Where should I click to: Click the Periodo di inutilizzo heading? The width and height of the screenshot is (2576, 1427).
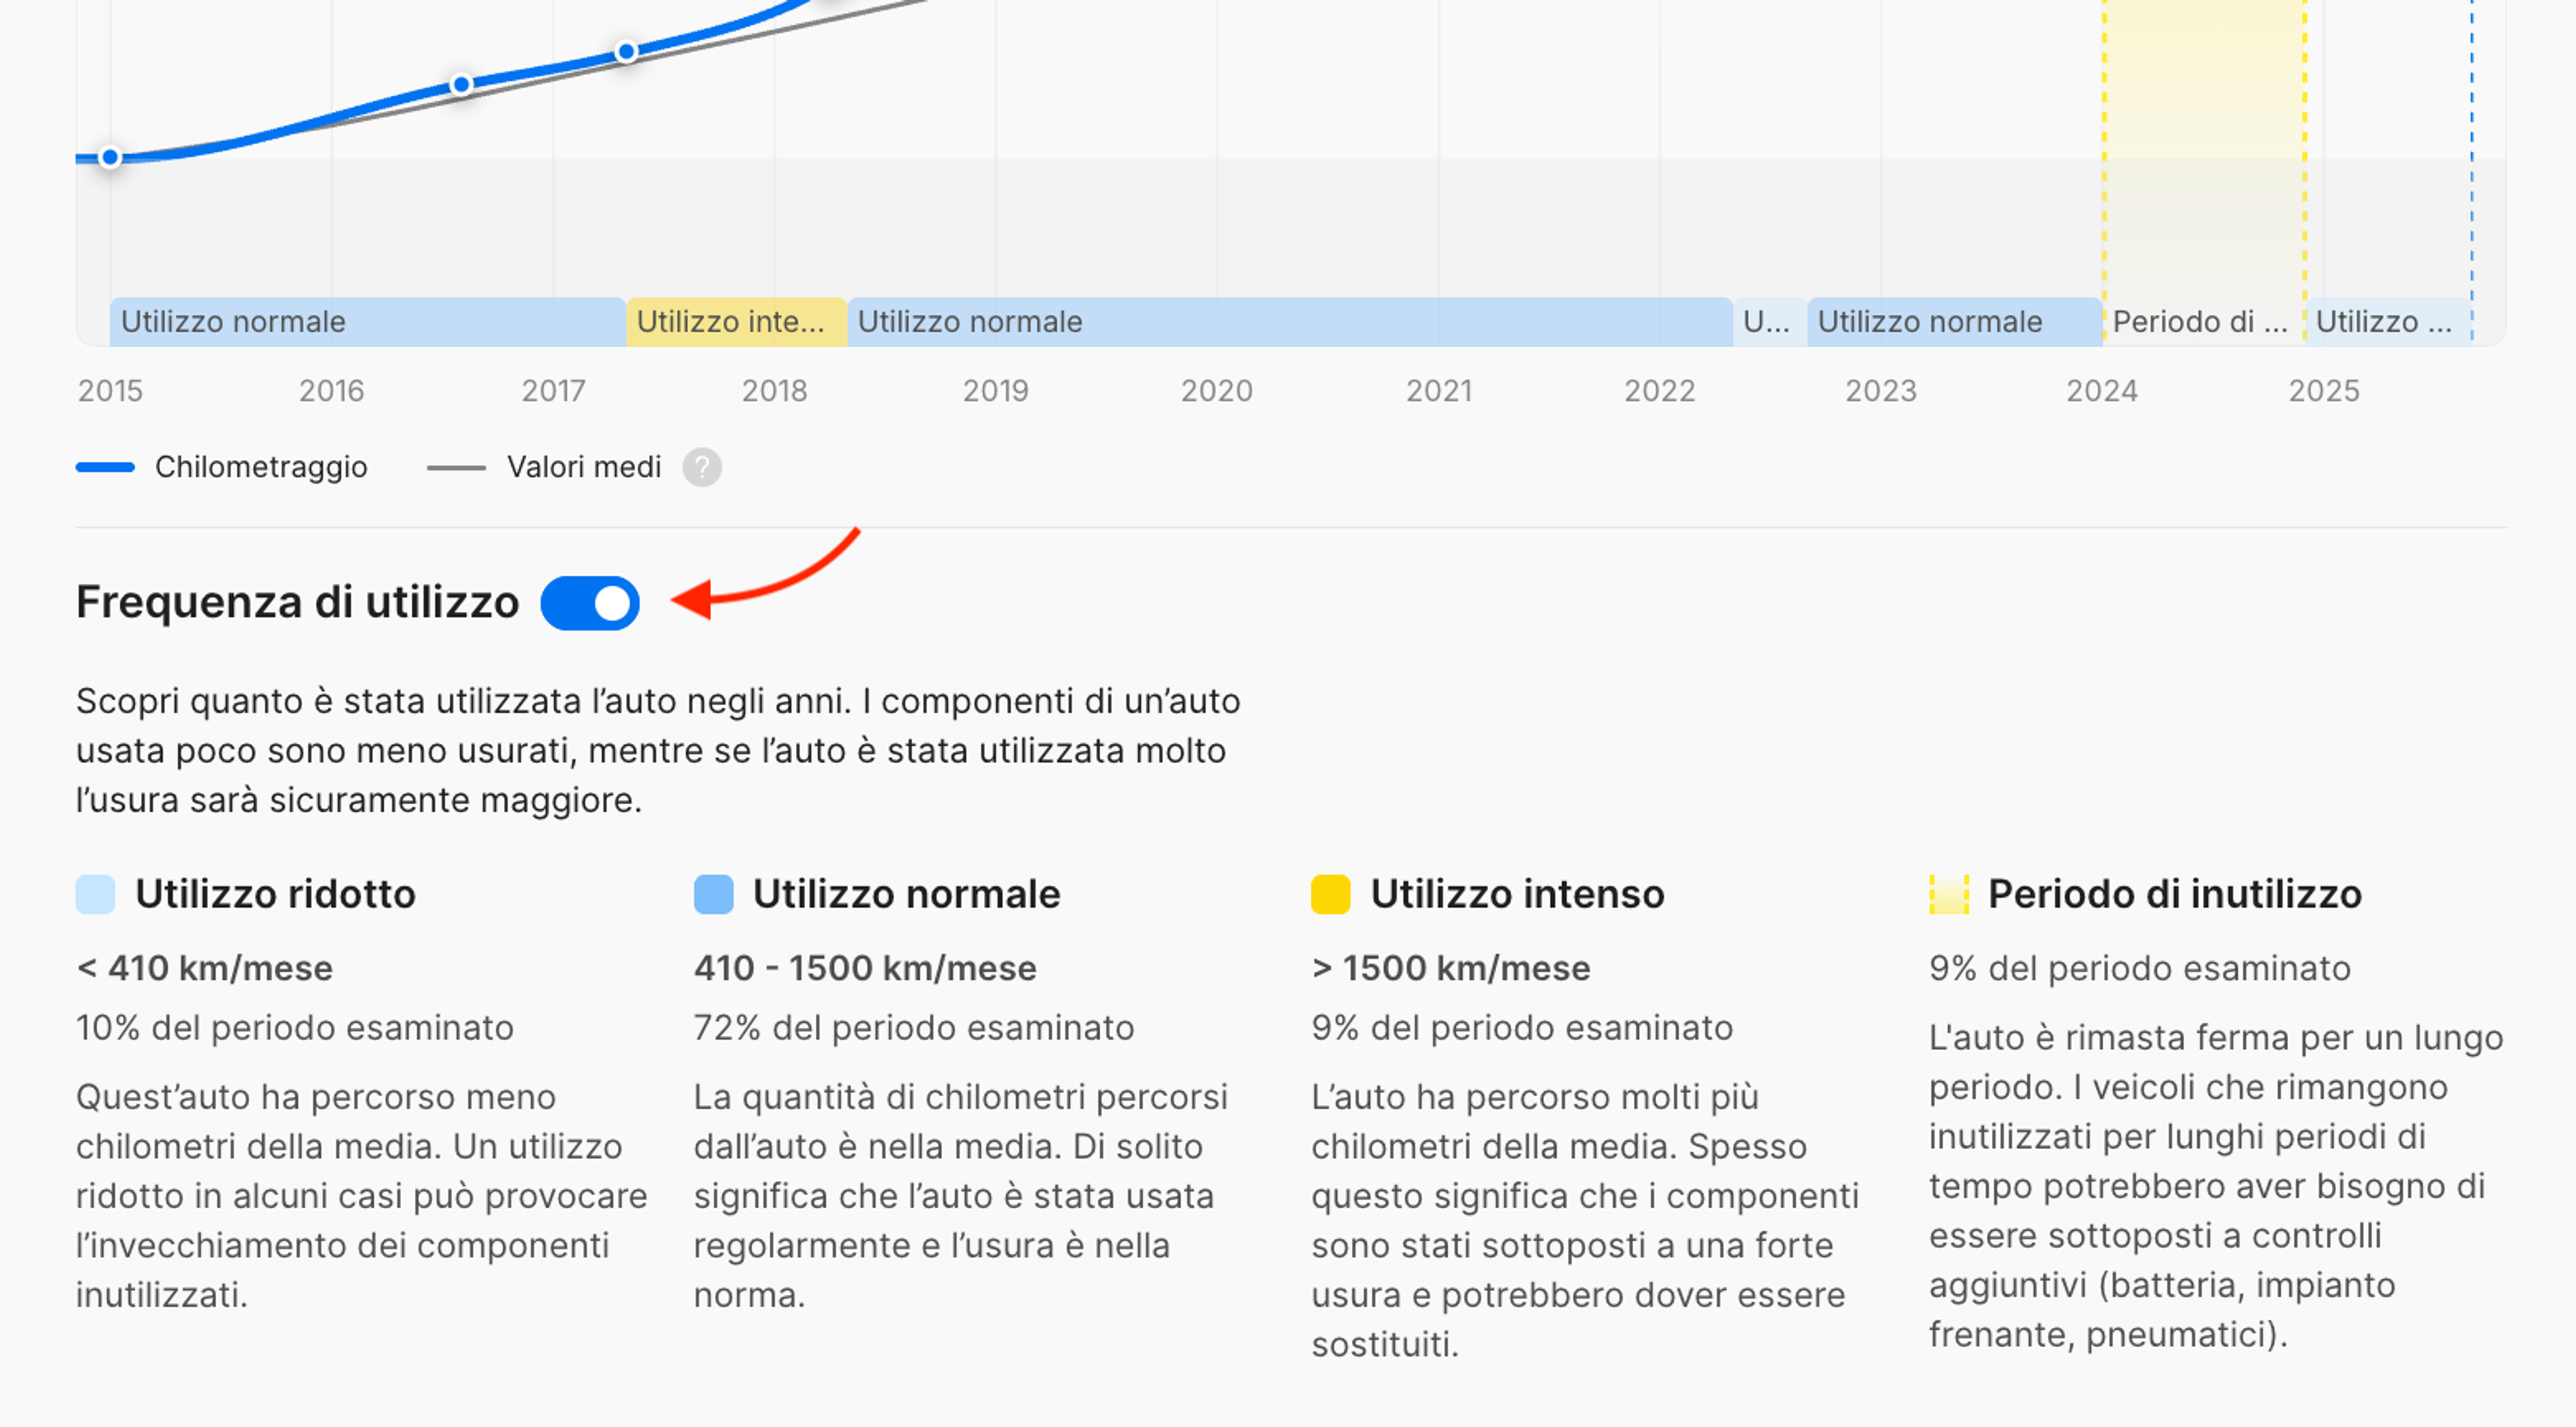2174,894
